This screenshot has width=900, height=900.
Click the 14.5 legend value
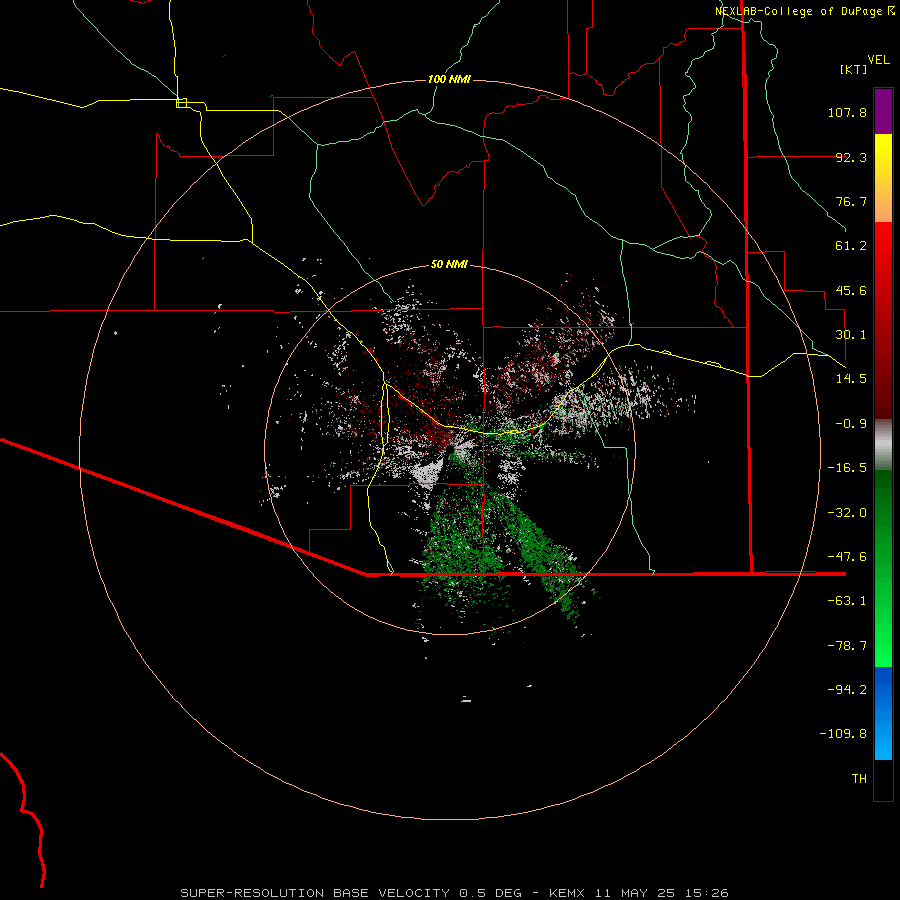click(851, 379)
